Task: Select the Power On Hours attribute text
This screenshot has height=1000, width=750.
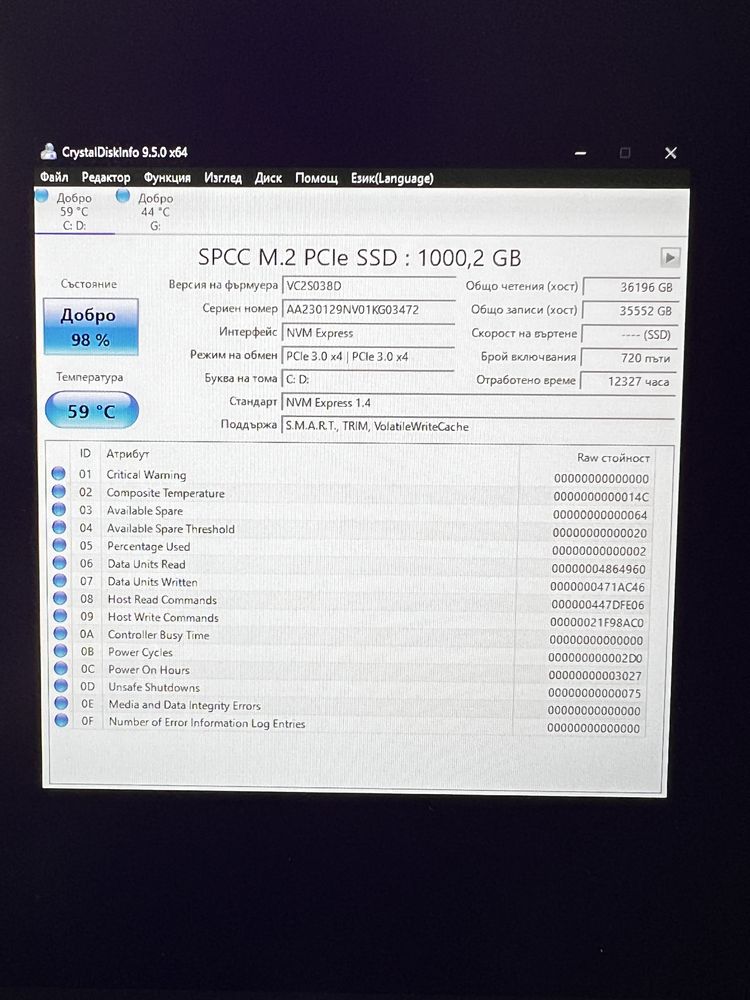Action: click(x=149, y=670)
